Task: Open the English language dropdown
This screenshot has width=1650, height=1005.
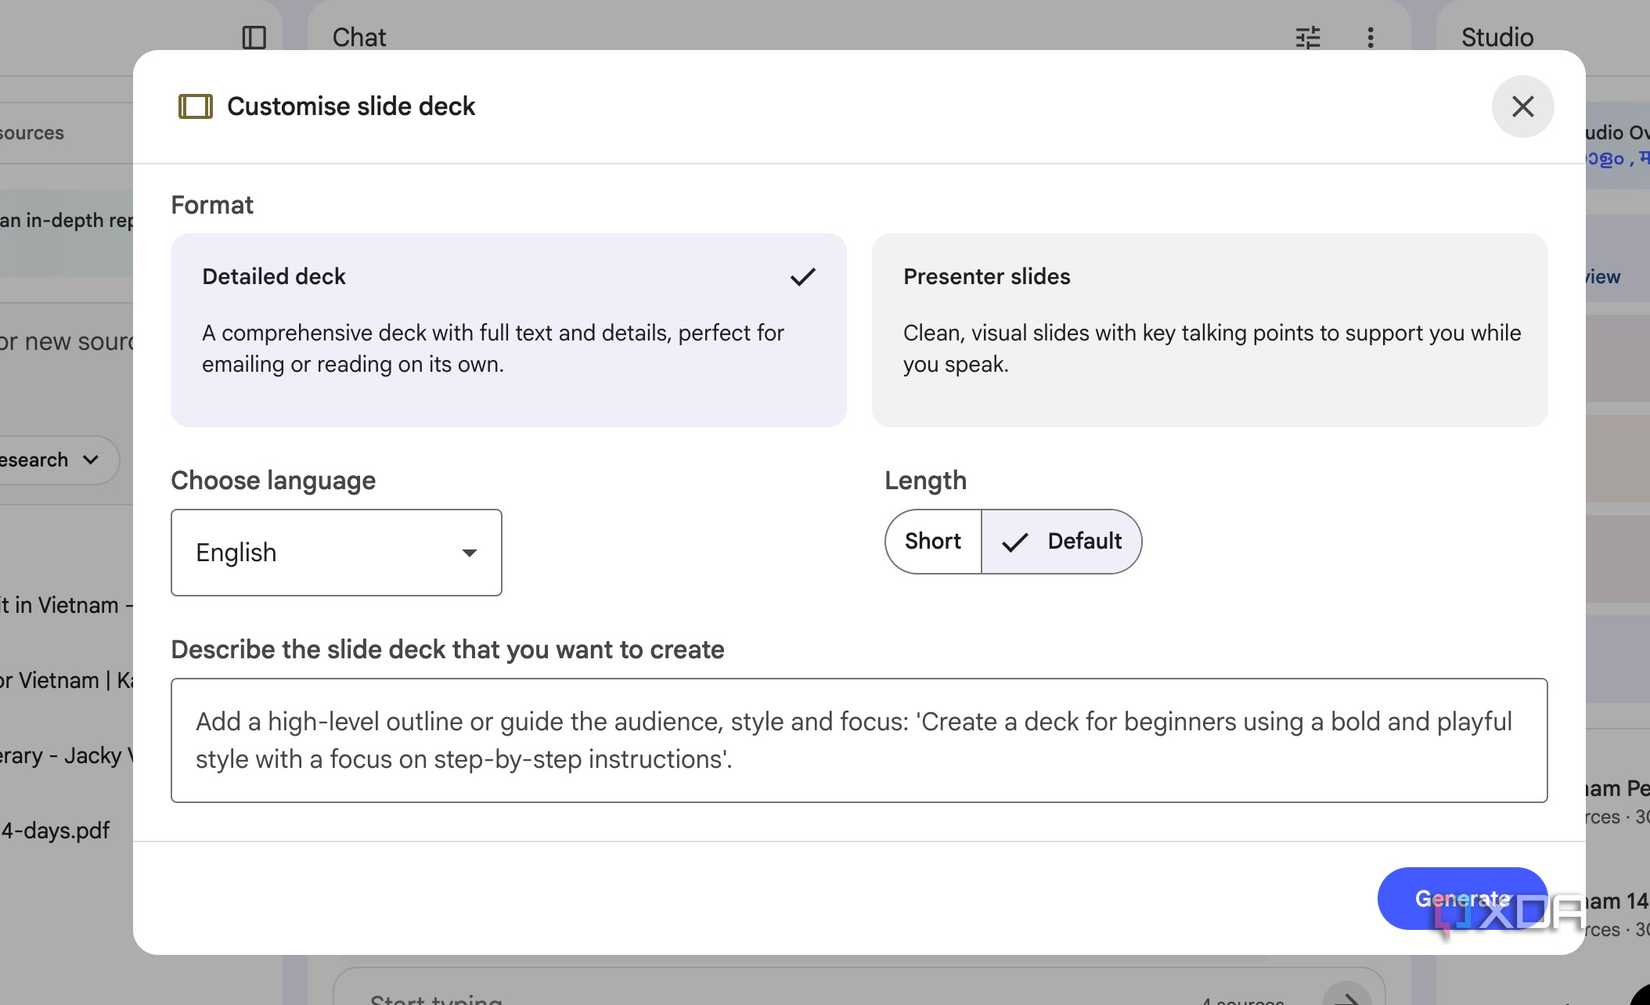Action: pyautogui.click(x=336, y=552)
